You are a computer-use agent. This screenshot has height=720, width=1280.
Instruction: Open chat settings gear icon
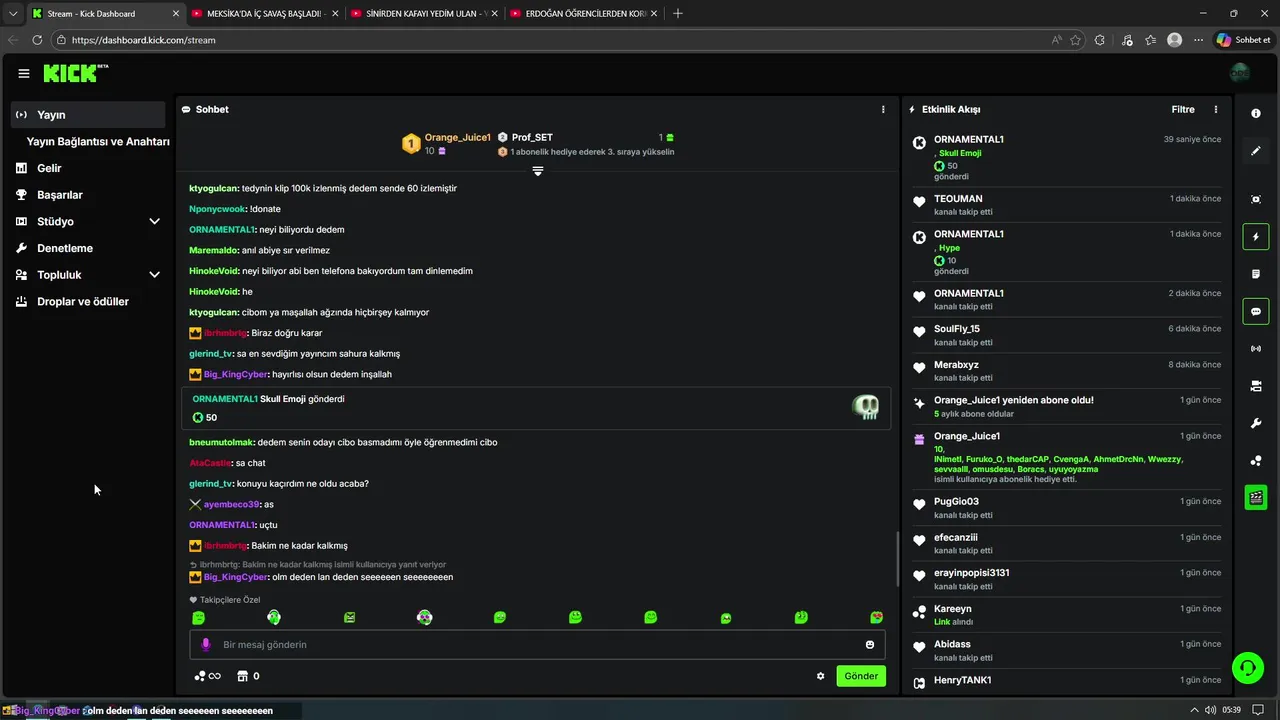821,676
